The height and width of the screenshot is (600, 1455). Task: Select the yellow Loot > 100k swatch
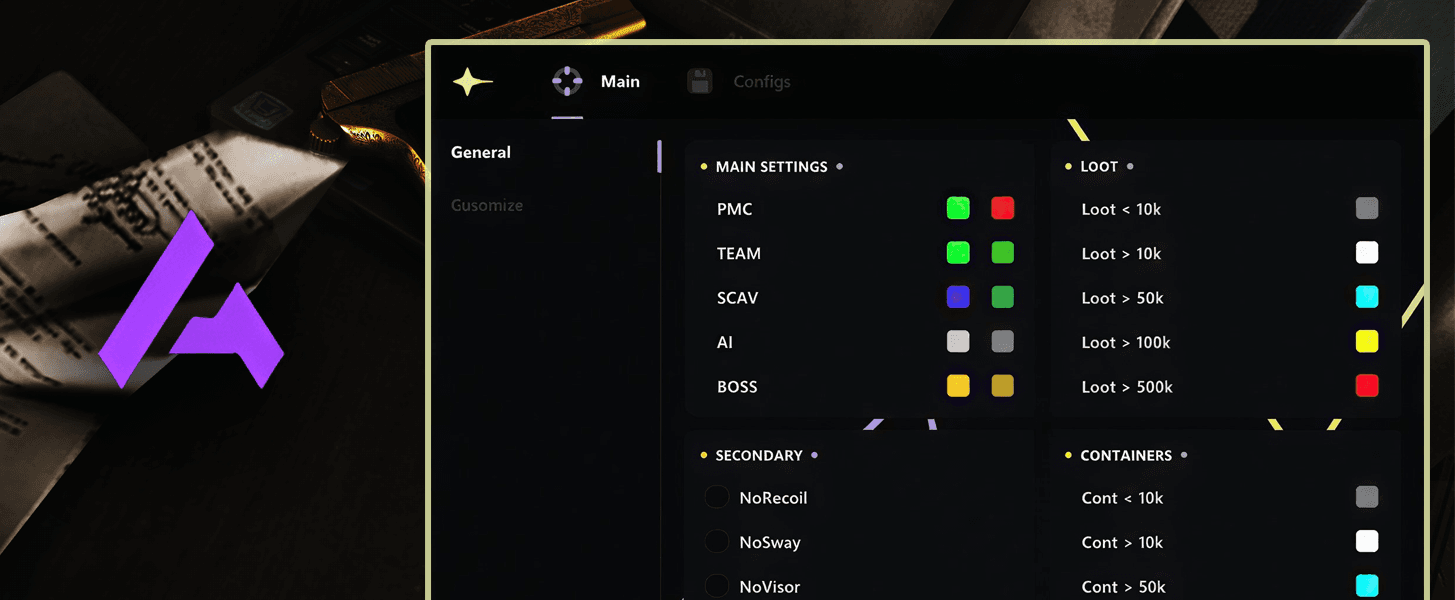point(1367,342)
